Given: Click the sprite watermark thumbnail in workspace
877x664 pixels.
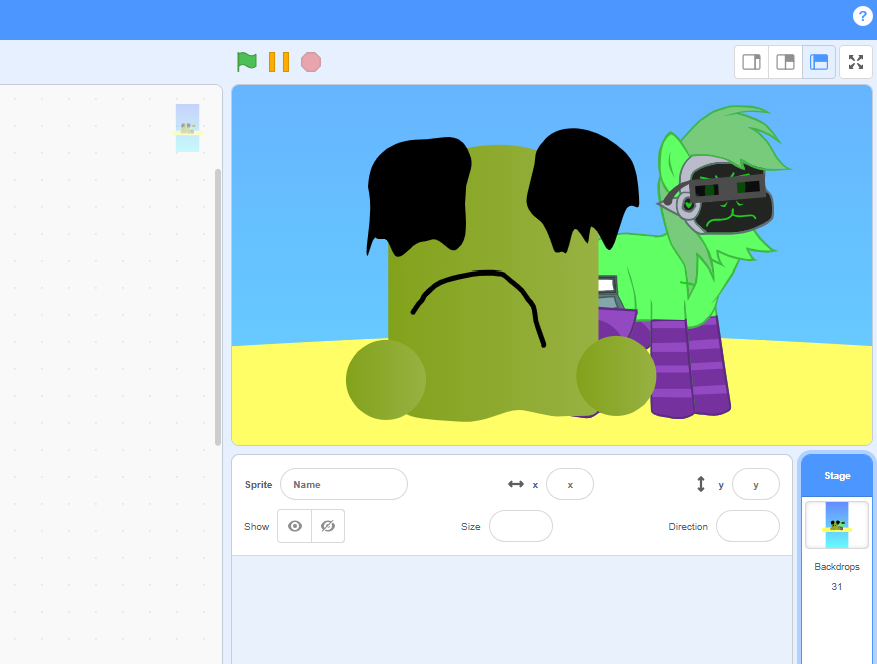Looking at the screenshot, I should pos(187,128).
